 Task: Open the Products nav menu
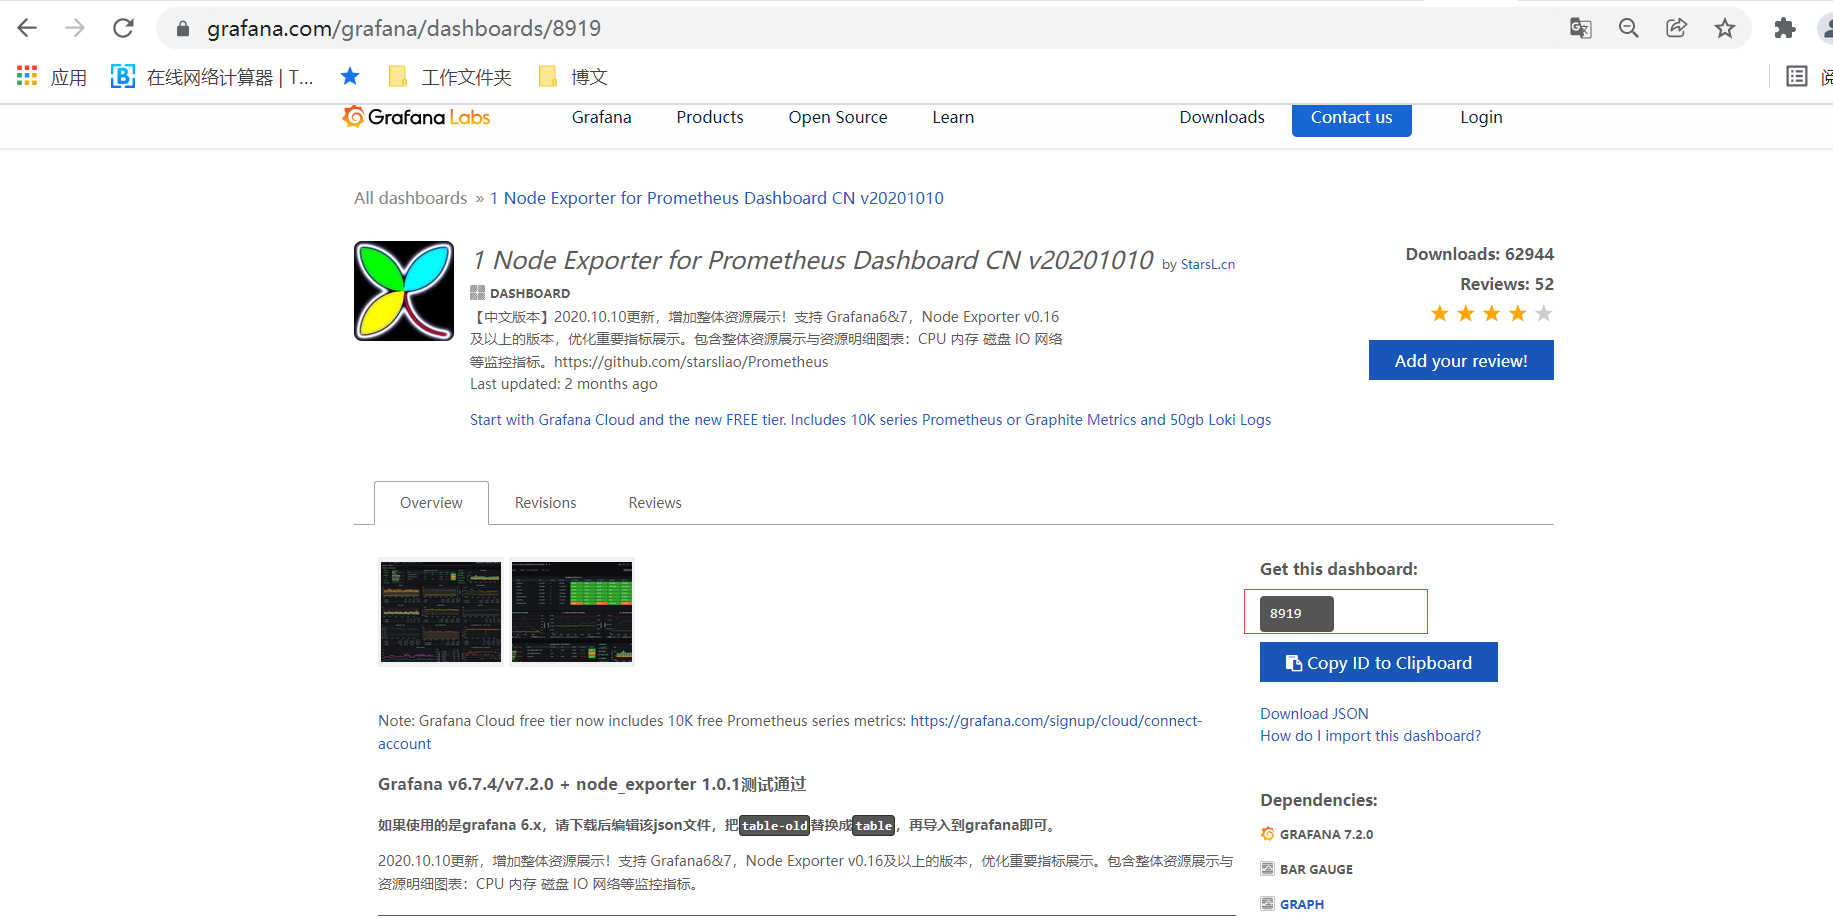[x=710, y=117]
